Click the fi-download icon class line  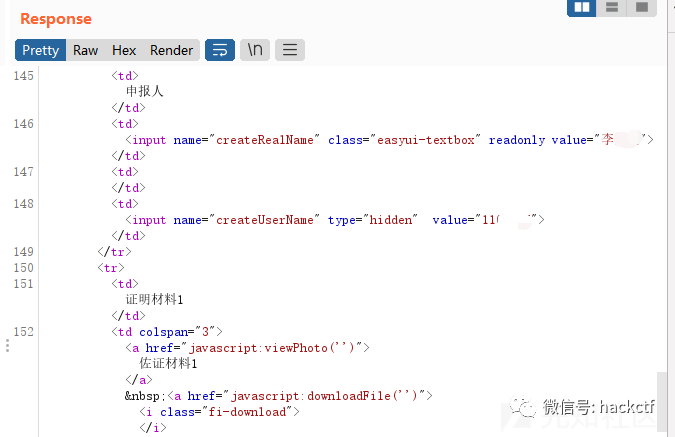pos(220,412)
